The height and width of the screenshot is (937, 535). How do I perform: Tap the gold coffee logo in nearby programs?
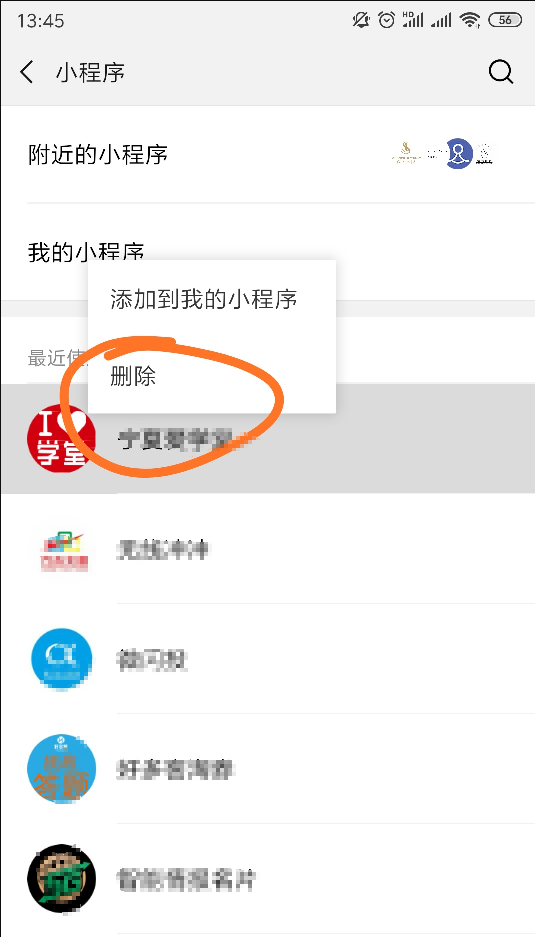tap(406, 154)
